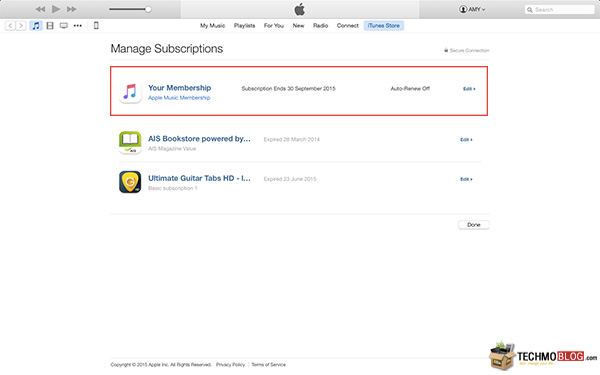Click the AIS Bookstore app icon
Viewport: 600px width, 375px height.
(130, 142)
